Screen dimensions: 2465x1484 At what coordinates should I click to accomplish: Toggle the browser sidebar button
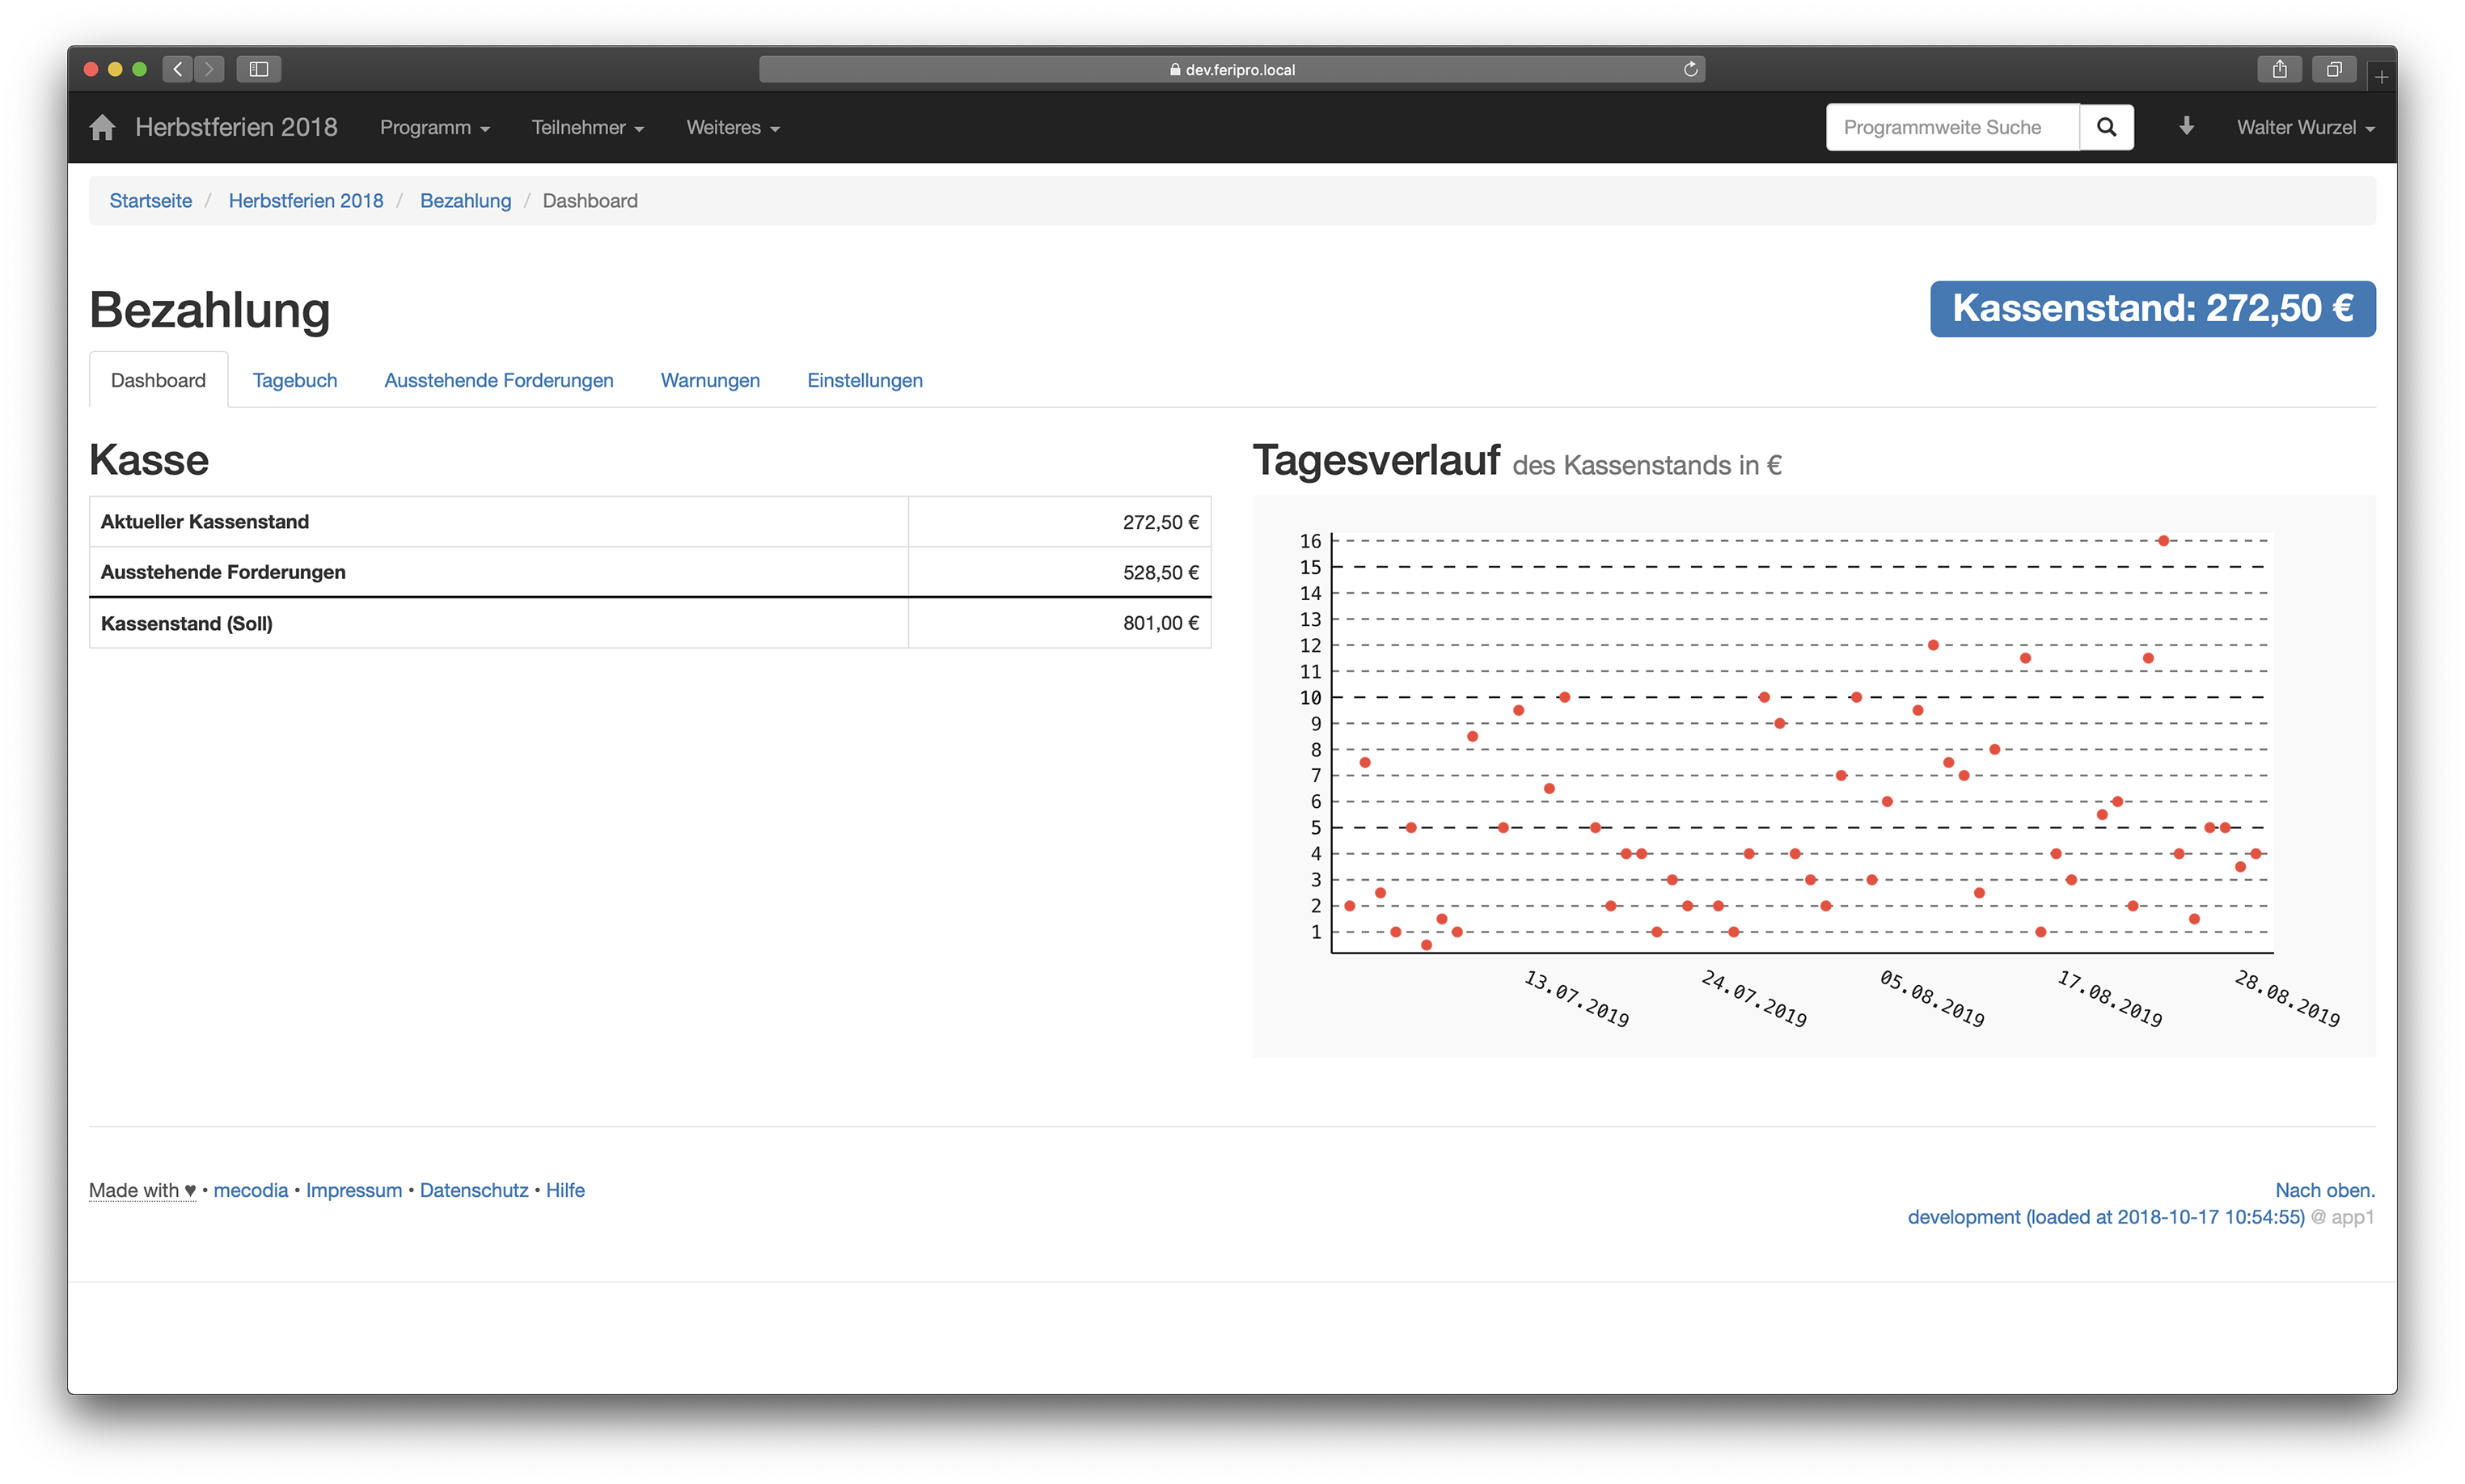(258, 69)
